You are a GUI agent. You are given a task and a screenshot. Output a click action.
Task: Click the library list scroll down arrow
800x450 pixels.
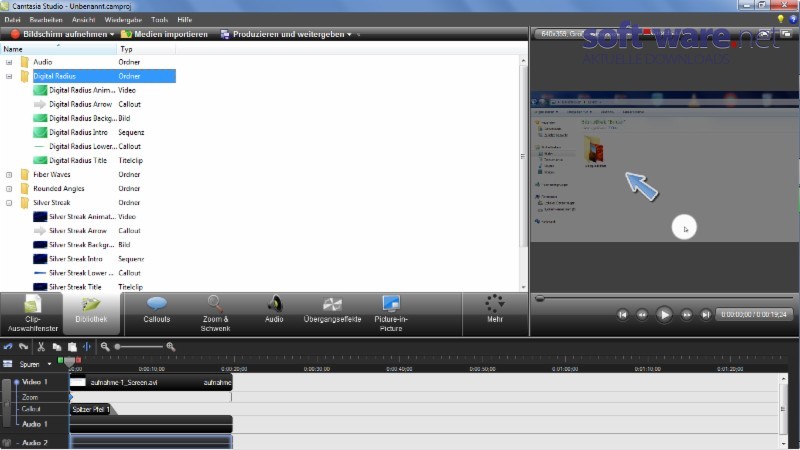523,287
